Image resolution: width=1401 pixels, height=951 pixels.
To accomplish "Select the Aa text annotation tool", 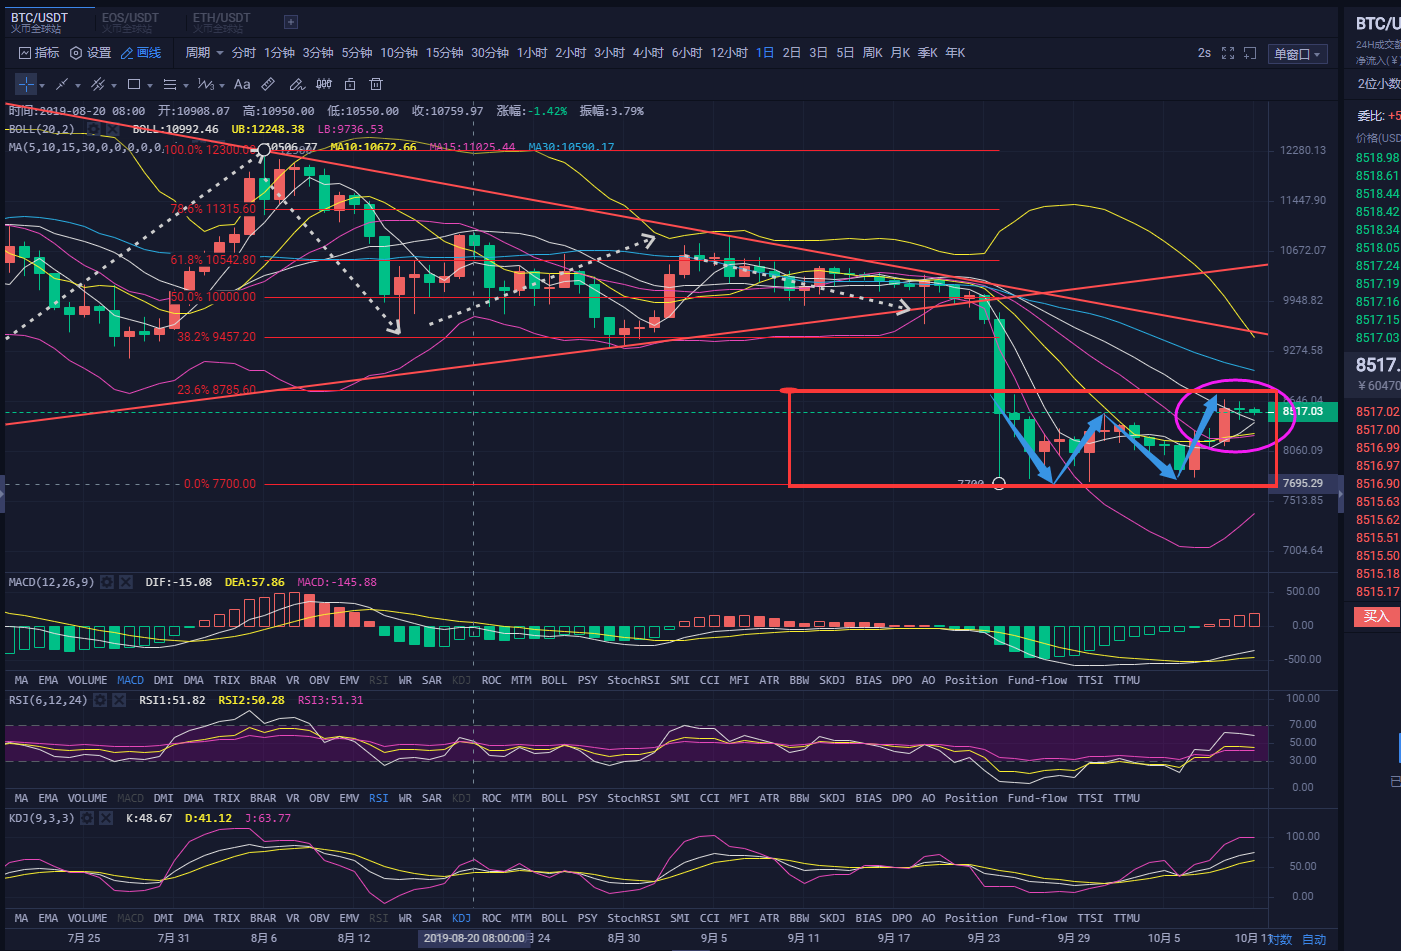I will point(242,85).
